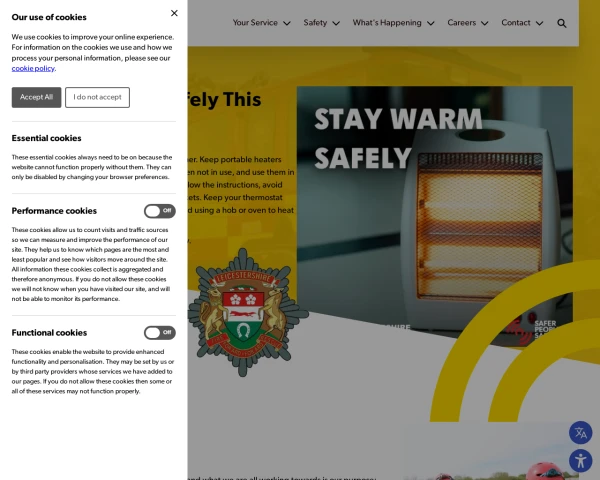The height and width of the screenshot is (480, 600).
Task: Expand the Contact menu chevron
Action: click(x=540, y=23)
